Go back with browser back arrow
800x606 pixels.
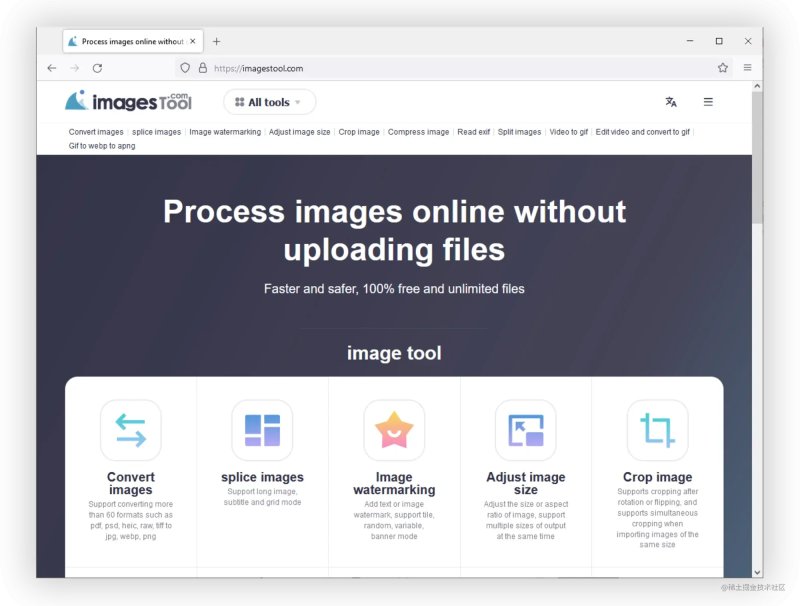pyautogui.click(x=52, y=68)
